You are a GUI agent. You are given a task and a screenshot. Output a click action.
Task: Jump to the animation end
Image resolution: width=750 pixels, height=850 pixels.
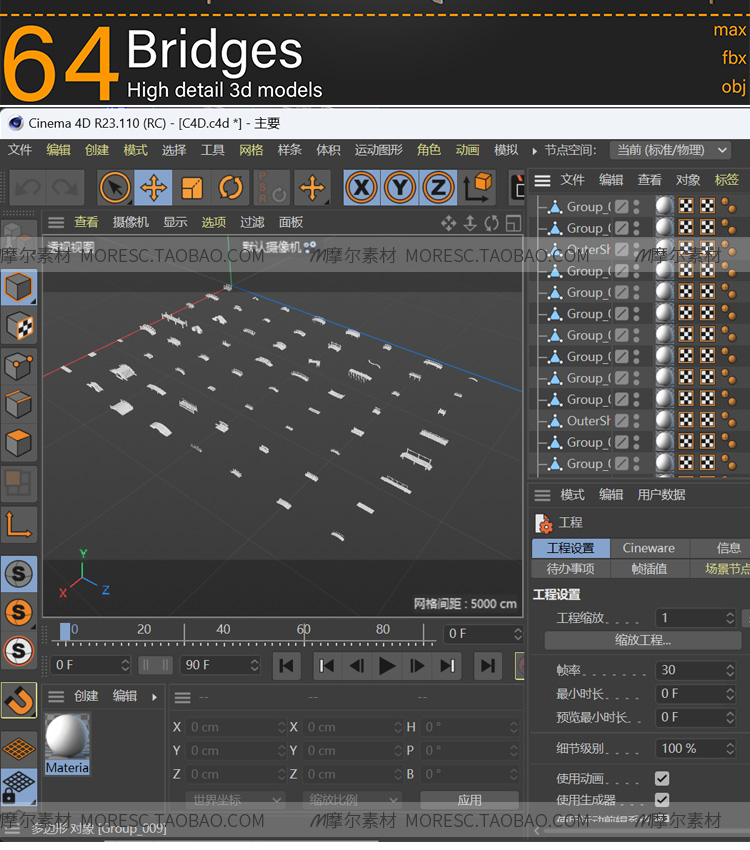click(x=488, y=666)
